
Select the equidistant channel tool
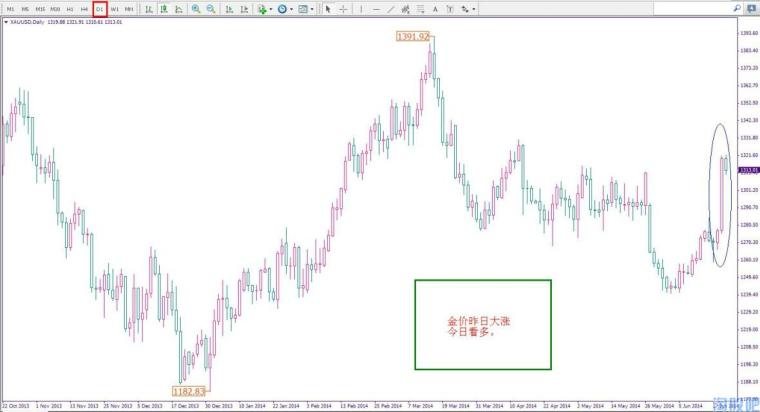406,9
